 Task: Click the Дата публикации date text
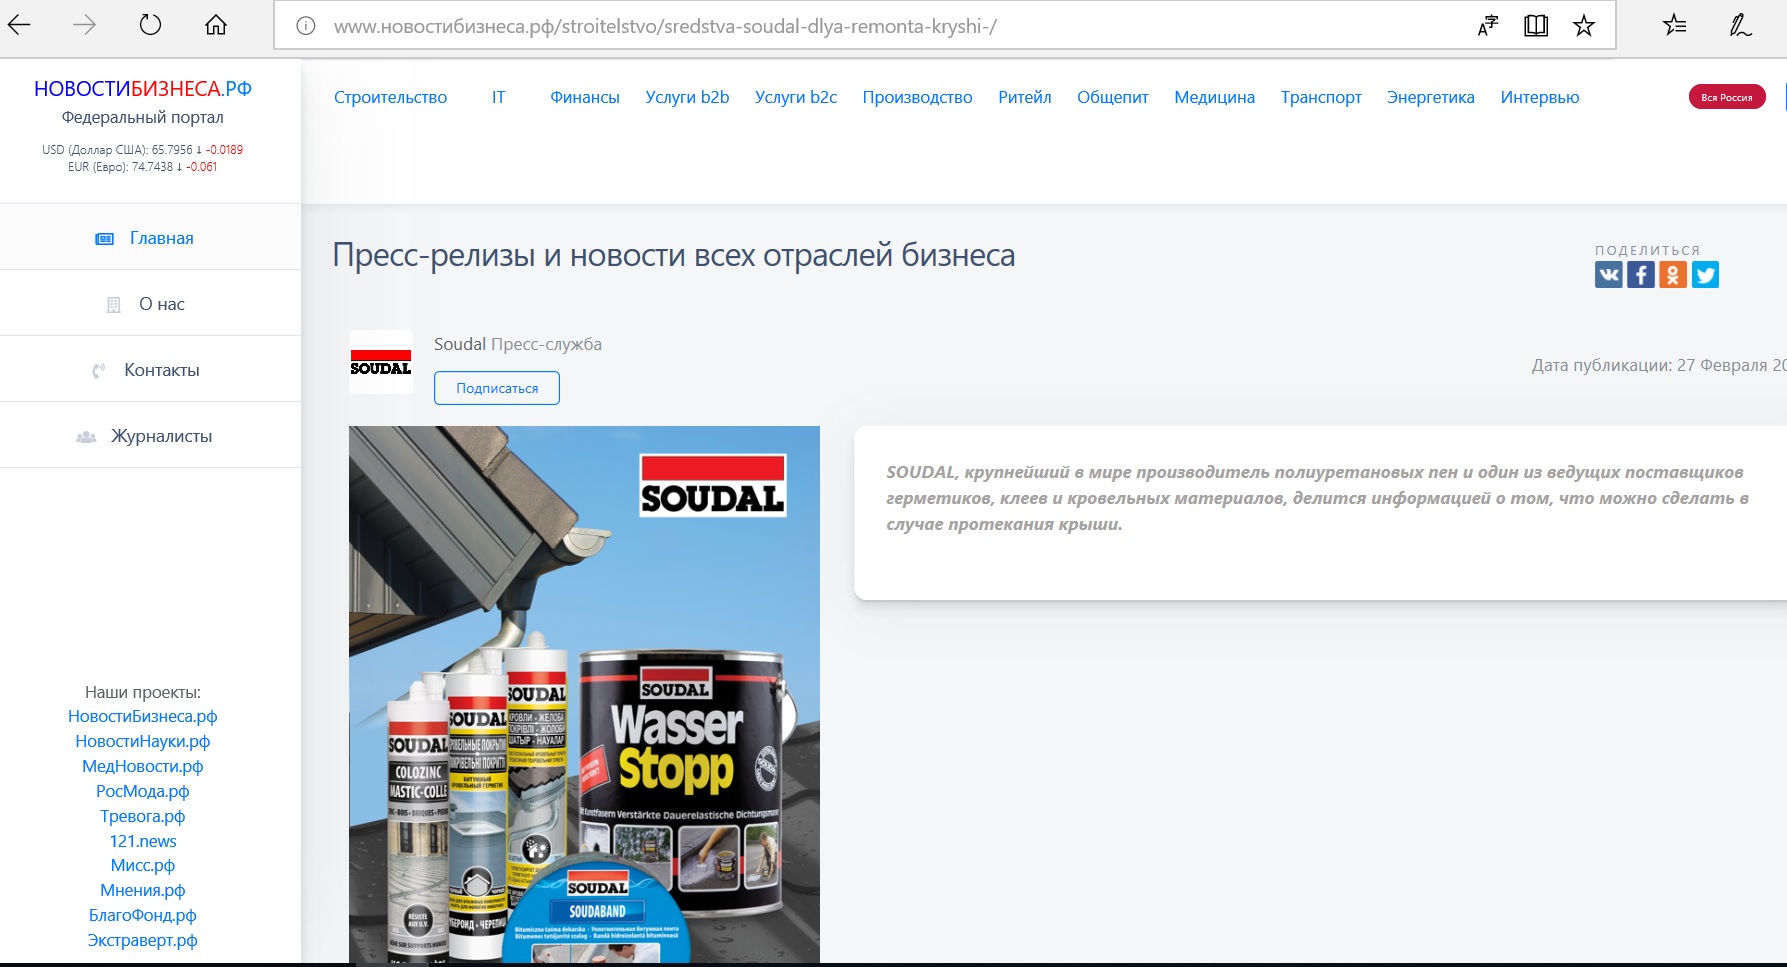click(1659, 365)
